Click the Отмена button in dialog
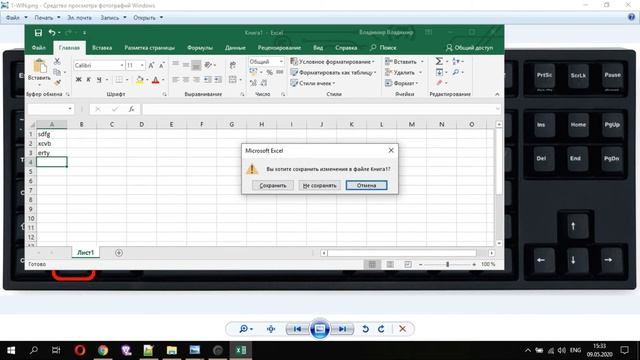This screenshot has height=360, width=640. pos(366,185)
